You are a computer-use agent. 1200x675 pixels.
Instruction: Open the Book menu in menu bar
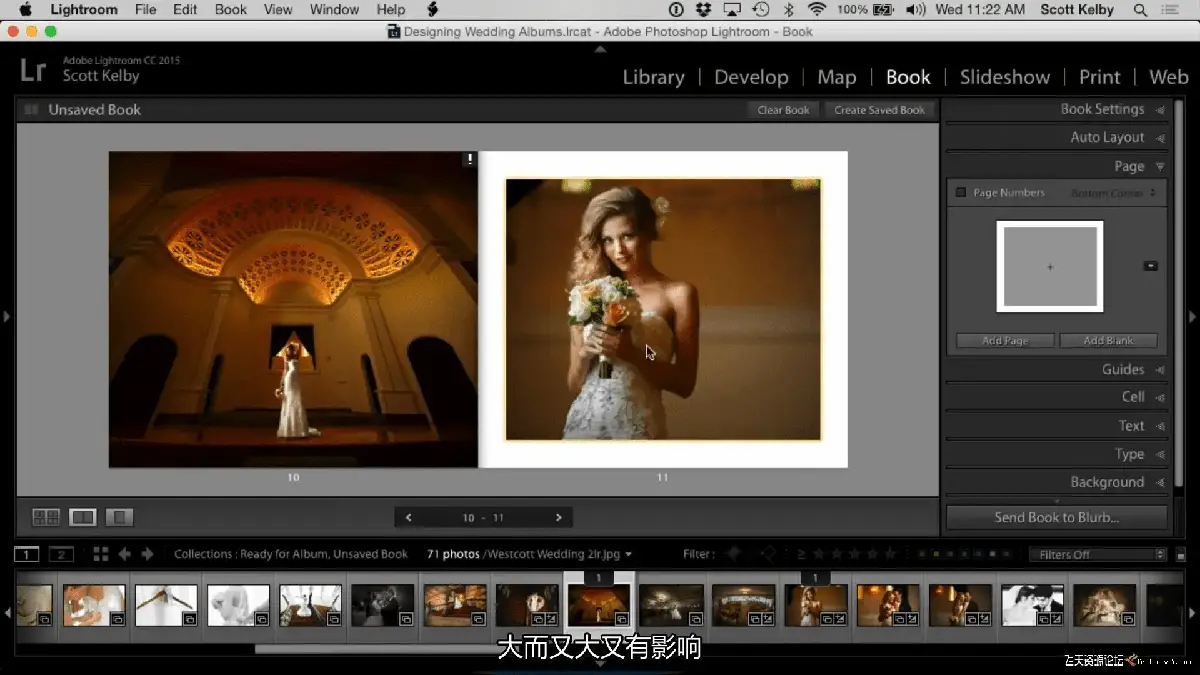(x=230, y=9)
